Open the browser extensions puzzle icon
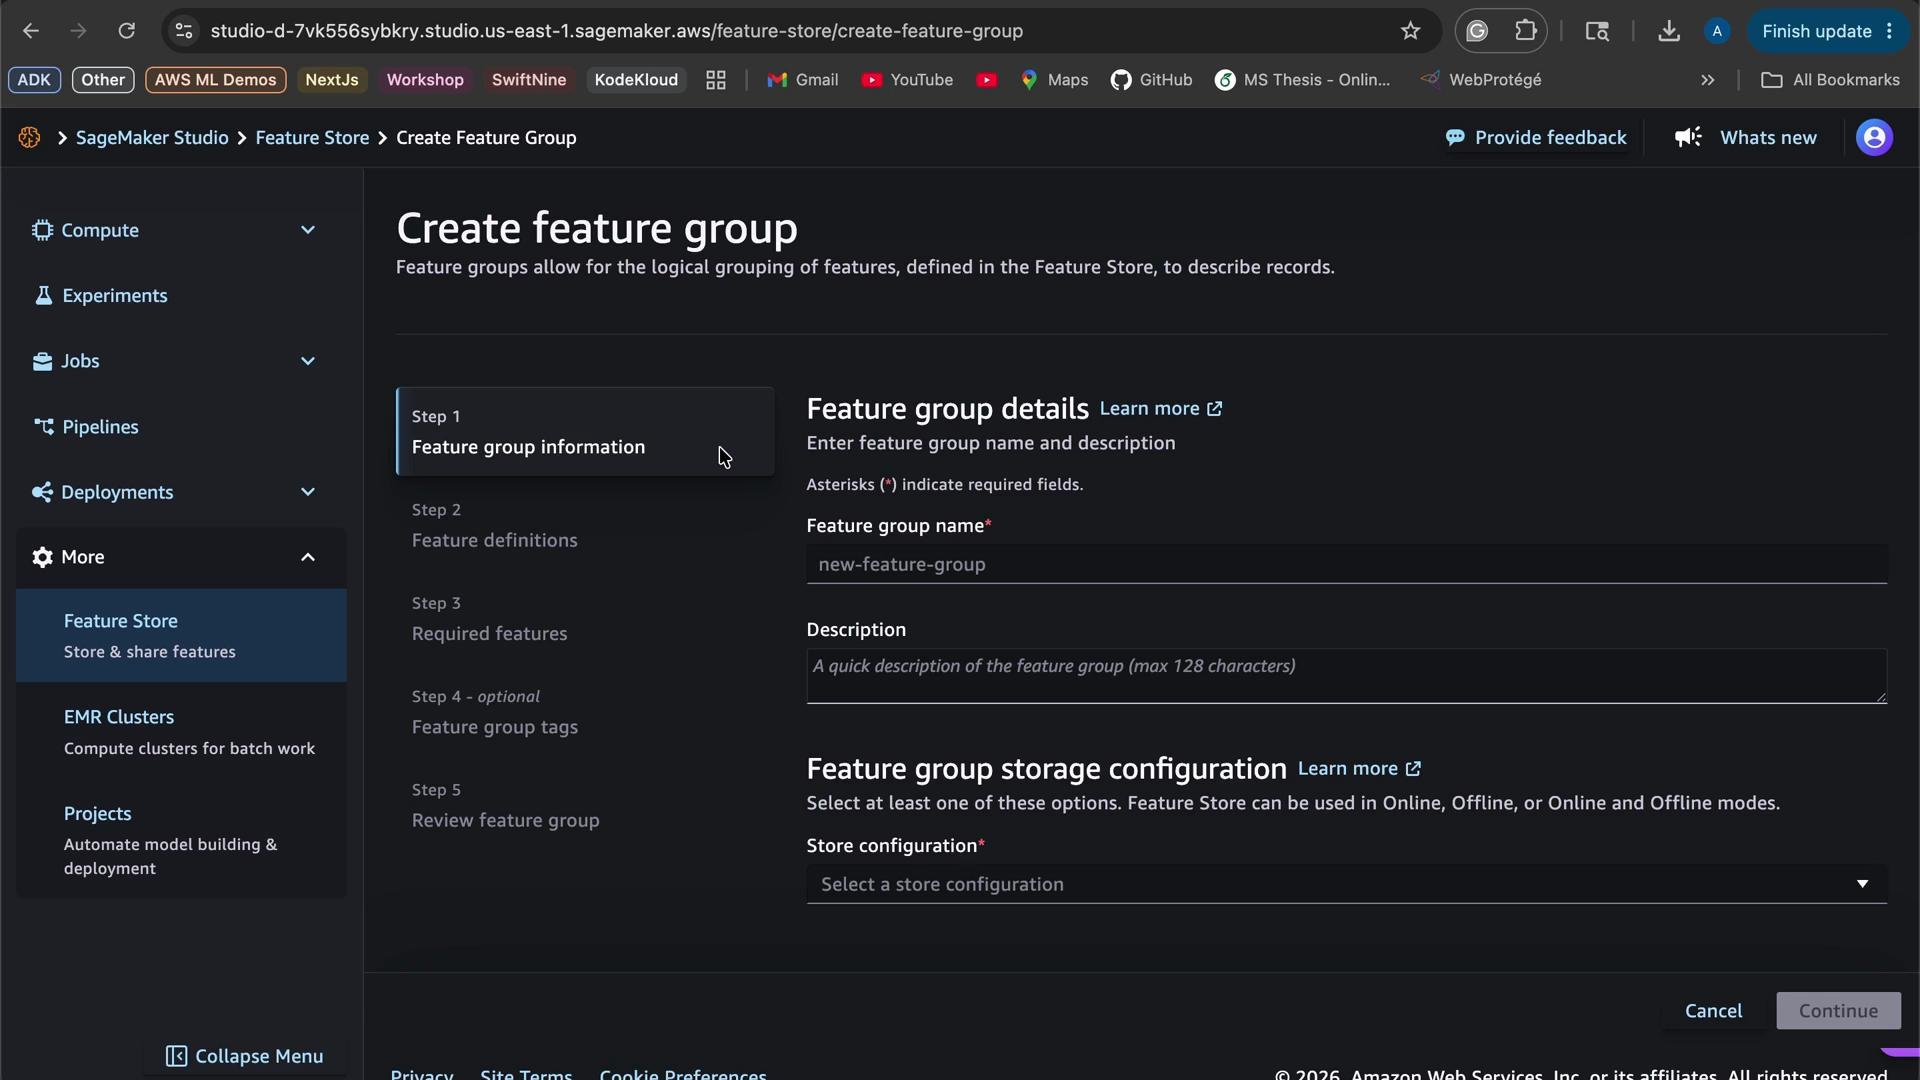This screenshot has height=1080, width=1920. click(x=1525, y=31)
